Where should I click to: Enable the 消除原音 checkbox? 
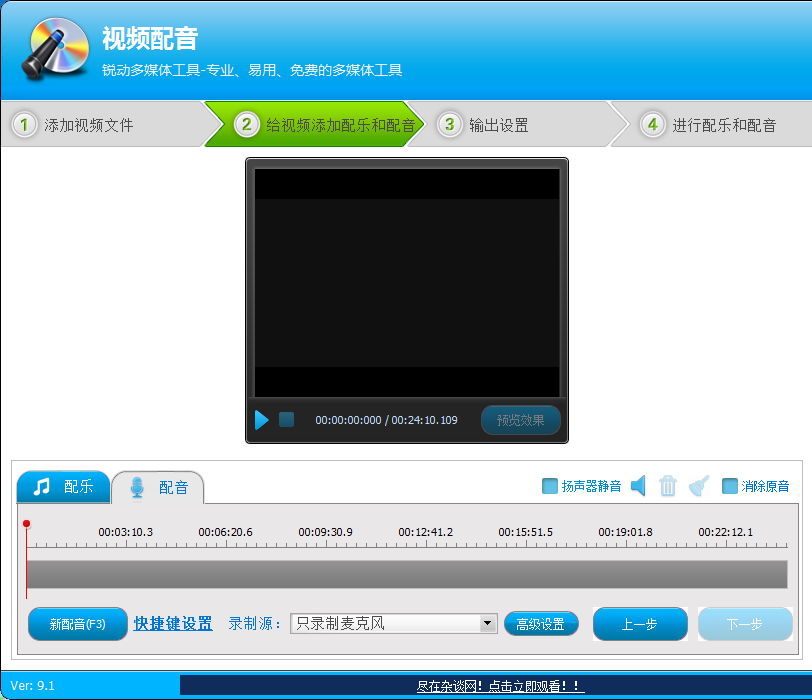click(730, 486)
